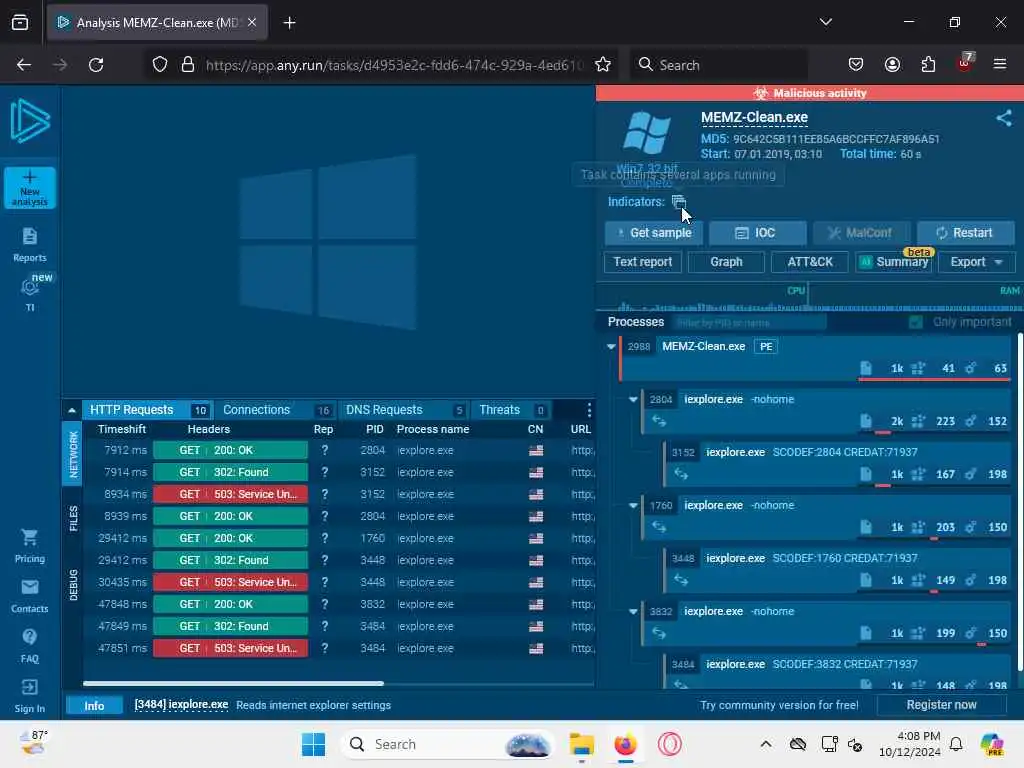Click the Filter by PID or name field

pyautogui.click(x=751, y=323)
